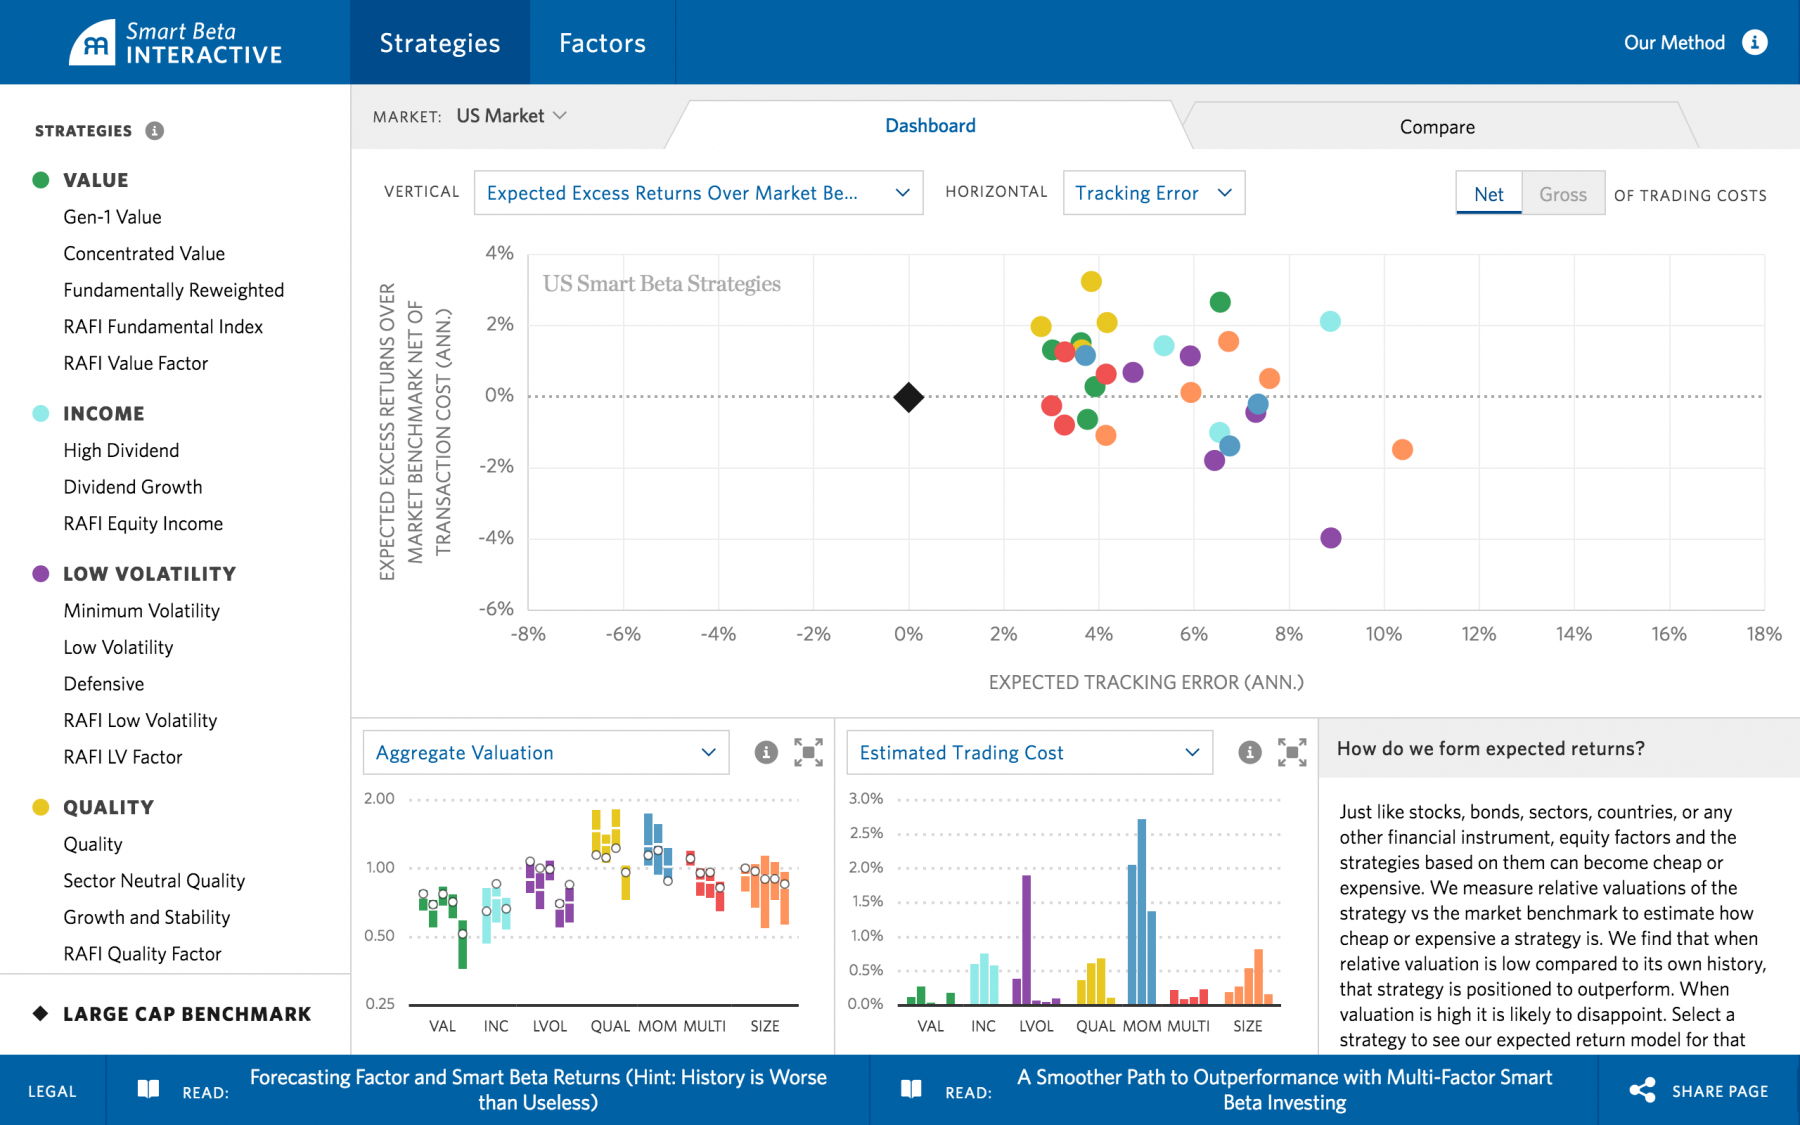Open the Our Method link
This screenshot has width=1800, height=1125.
1674,42
